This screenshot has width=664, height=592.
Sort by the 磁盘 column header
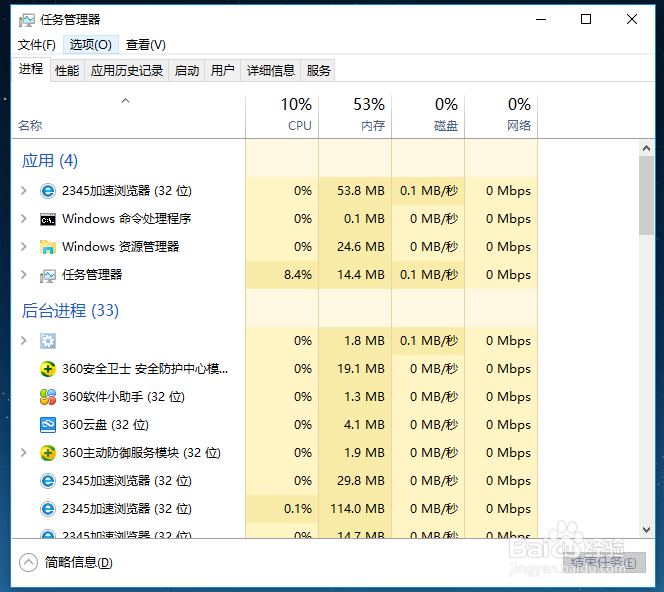click(x=428, y=115)
